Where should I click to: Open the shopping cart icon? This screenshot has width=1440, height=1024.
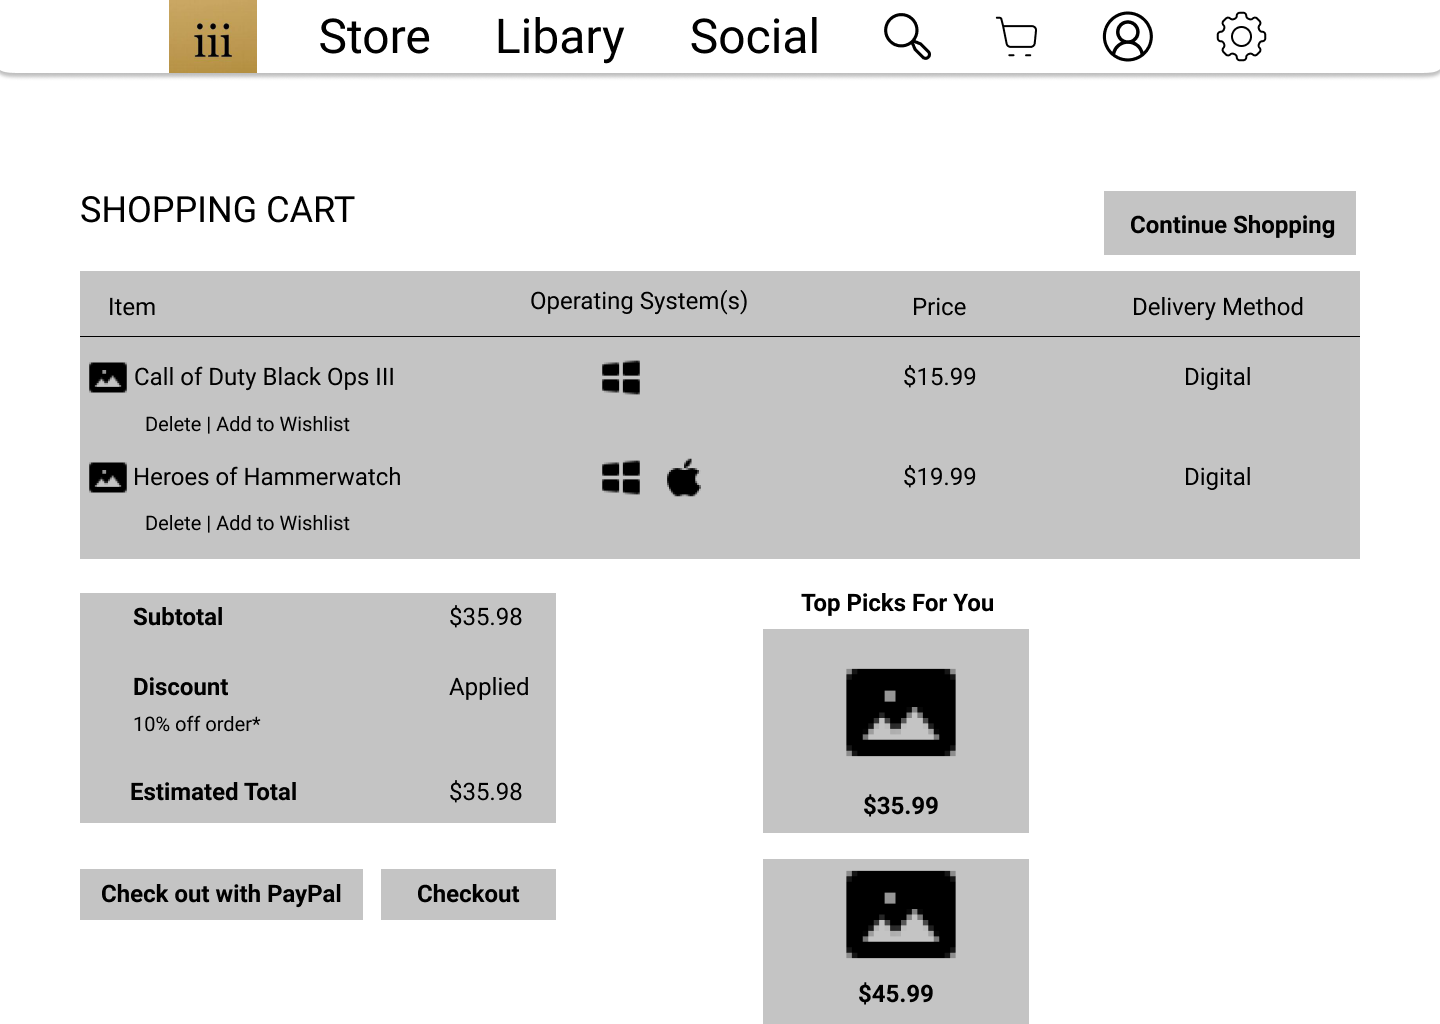(1017, 38)
